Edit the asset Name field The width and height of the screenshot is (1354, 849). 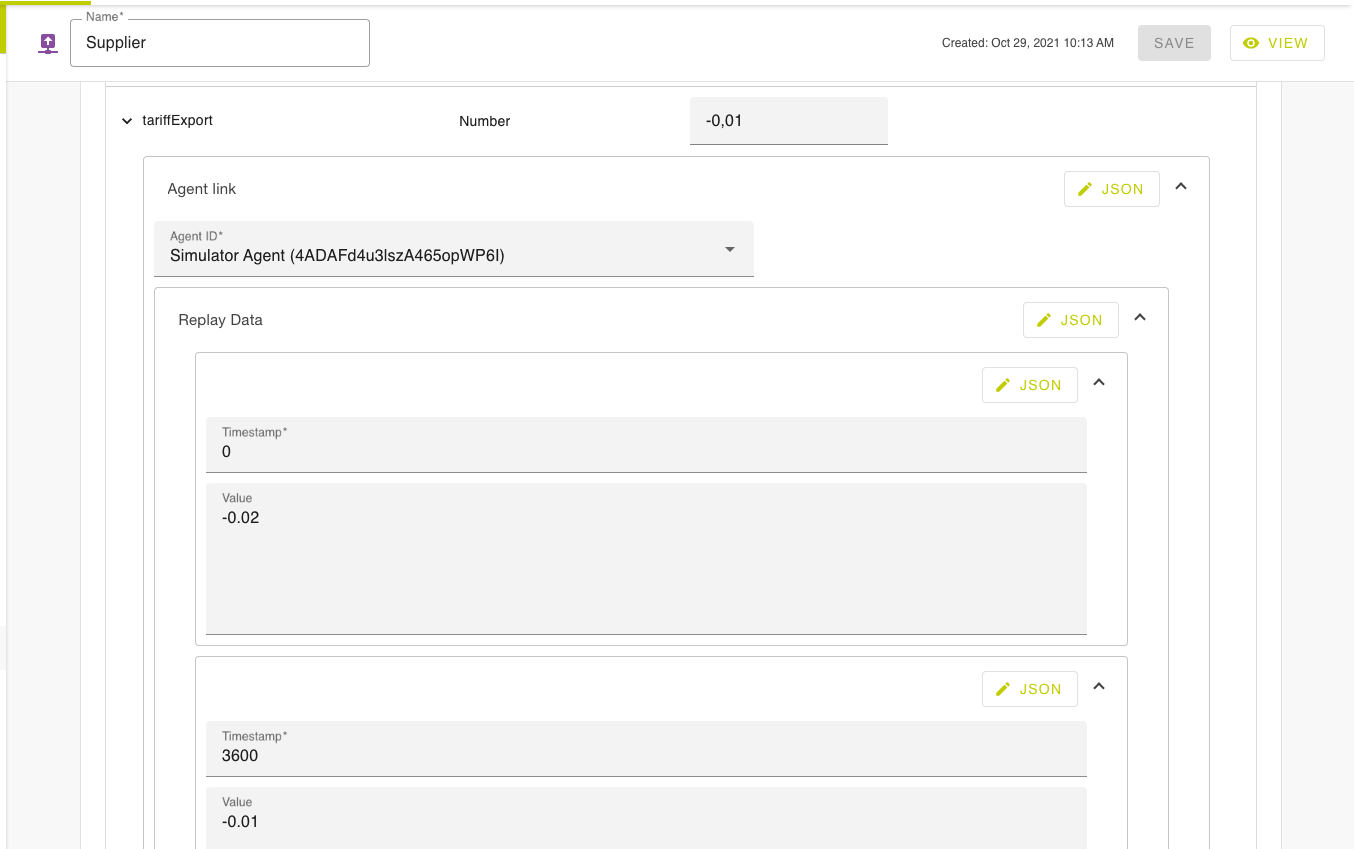coord(220,43)
